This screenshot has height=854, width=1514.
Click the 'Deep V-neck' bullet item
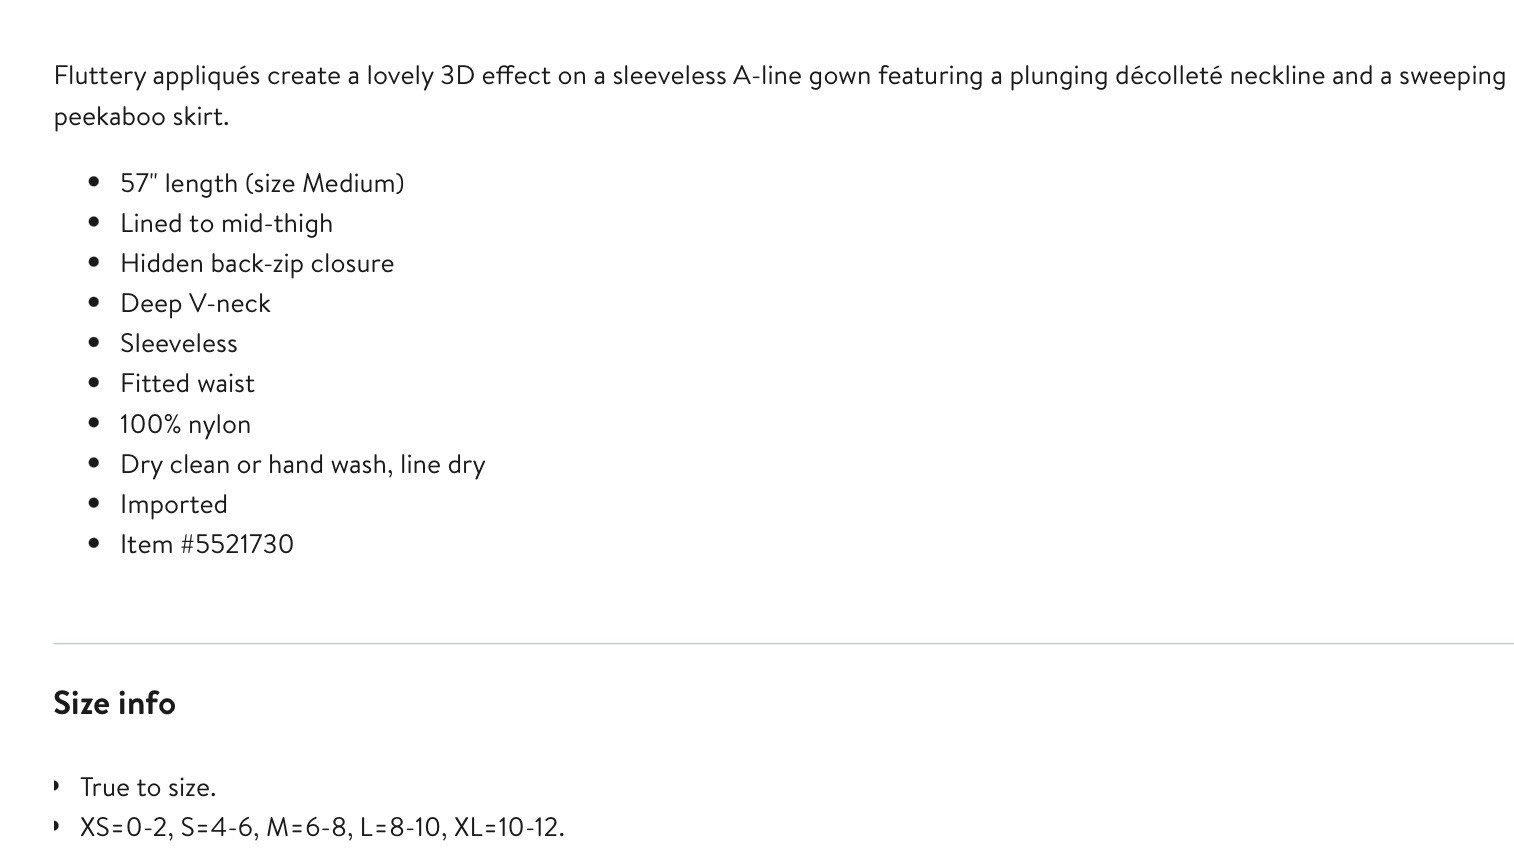coord(195,303)
